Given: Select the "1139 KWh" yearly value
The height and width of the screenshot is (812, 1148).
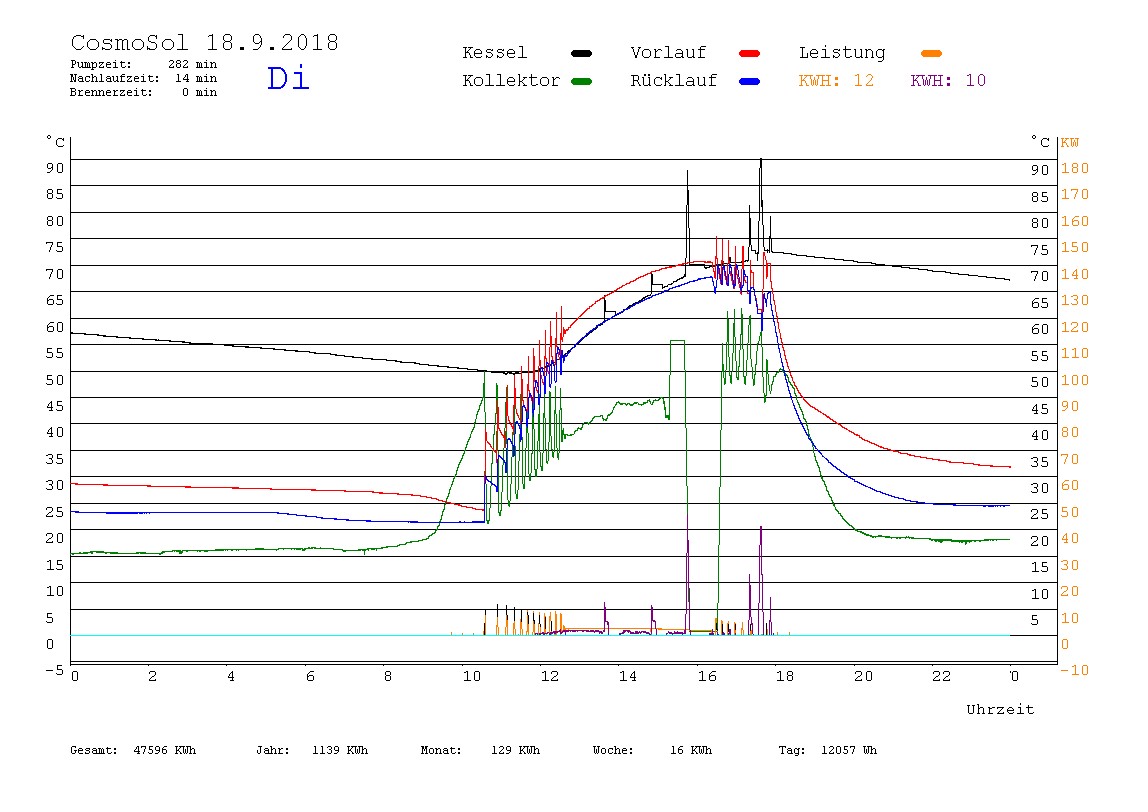Looking at the screenshot, I should pyautogui.click(x=340, y=750).
